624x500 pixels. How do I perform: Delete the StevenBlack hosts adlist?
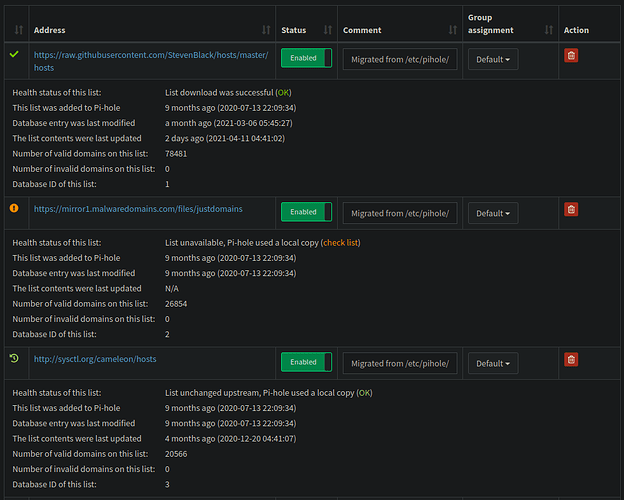pos(571,57)
